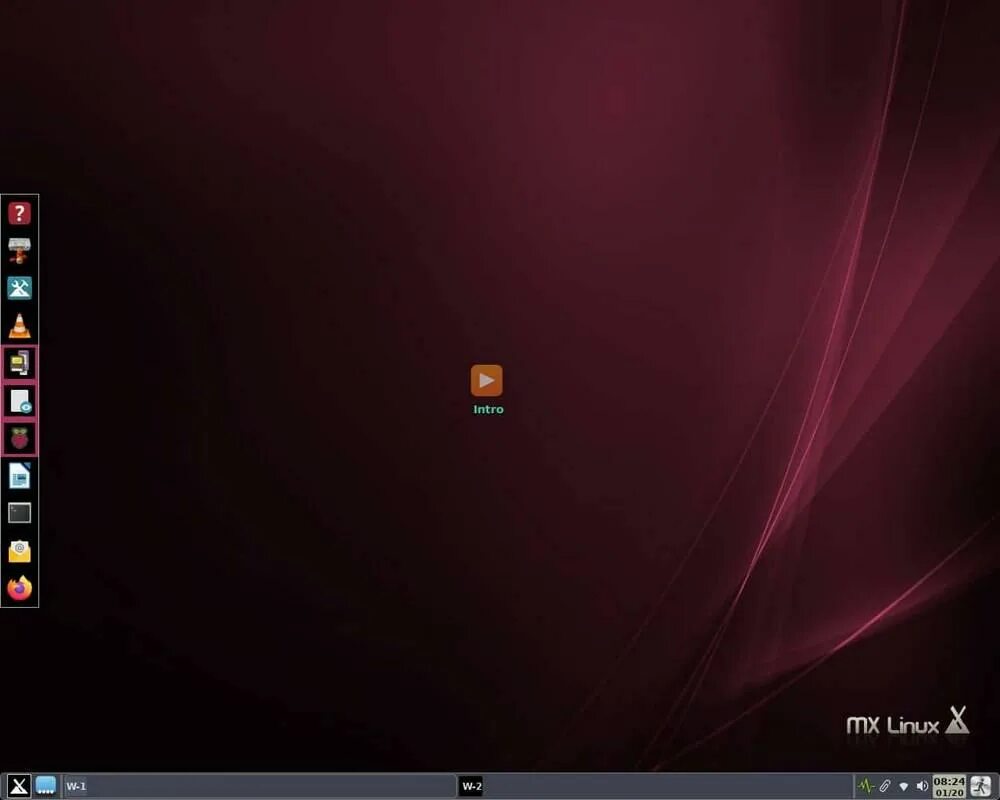Open the Raspberry Pi tool icon
The height and width of the screenshot is (800, 1000).
[x=18, y=438]
